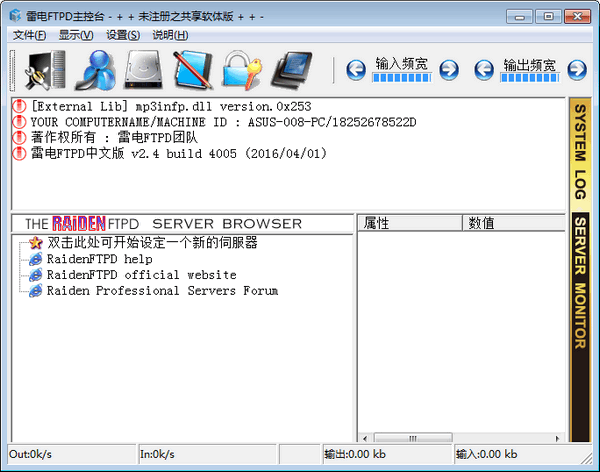Open the user accounts icon
This screenshot has width=600, height=472.
96,70
